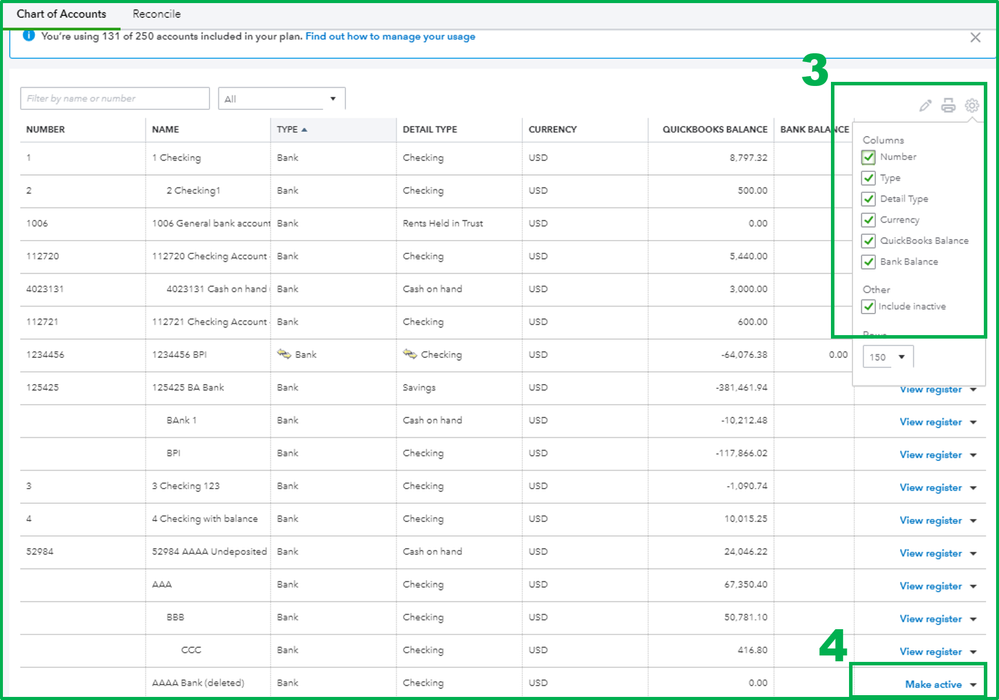The height and width of the screenshot is (700, 999).
Task: Uncheck the Type column checkbox
Action: [x=868, y=178]
